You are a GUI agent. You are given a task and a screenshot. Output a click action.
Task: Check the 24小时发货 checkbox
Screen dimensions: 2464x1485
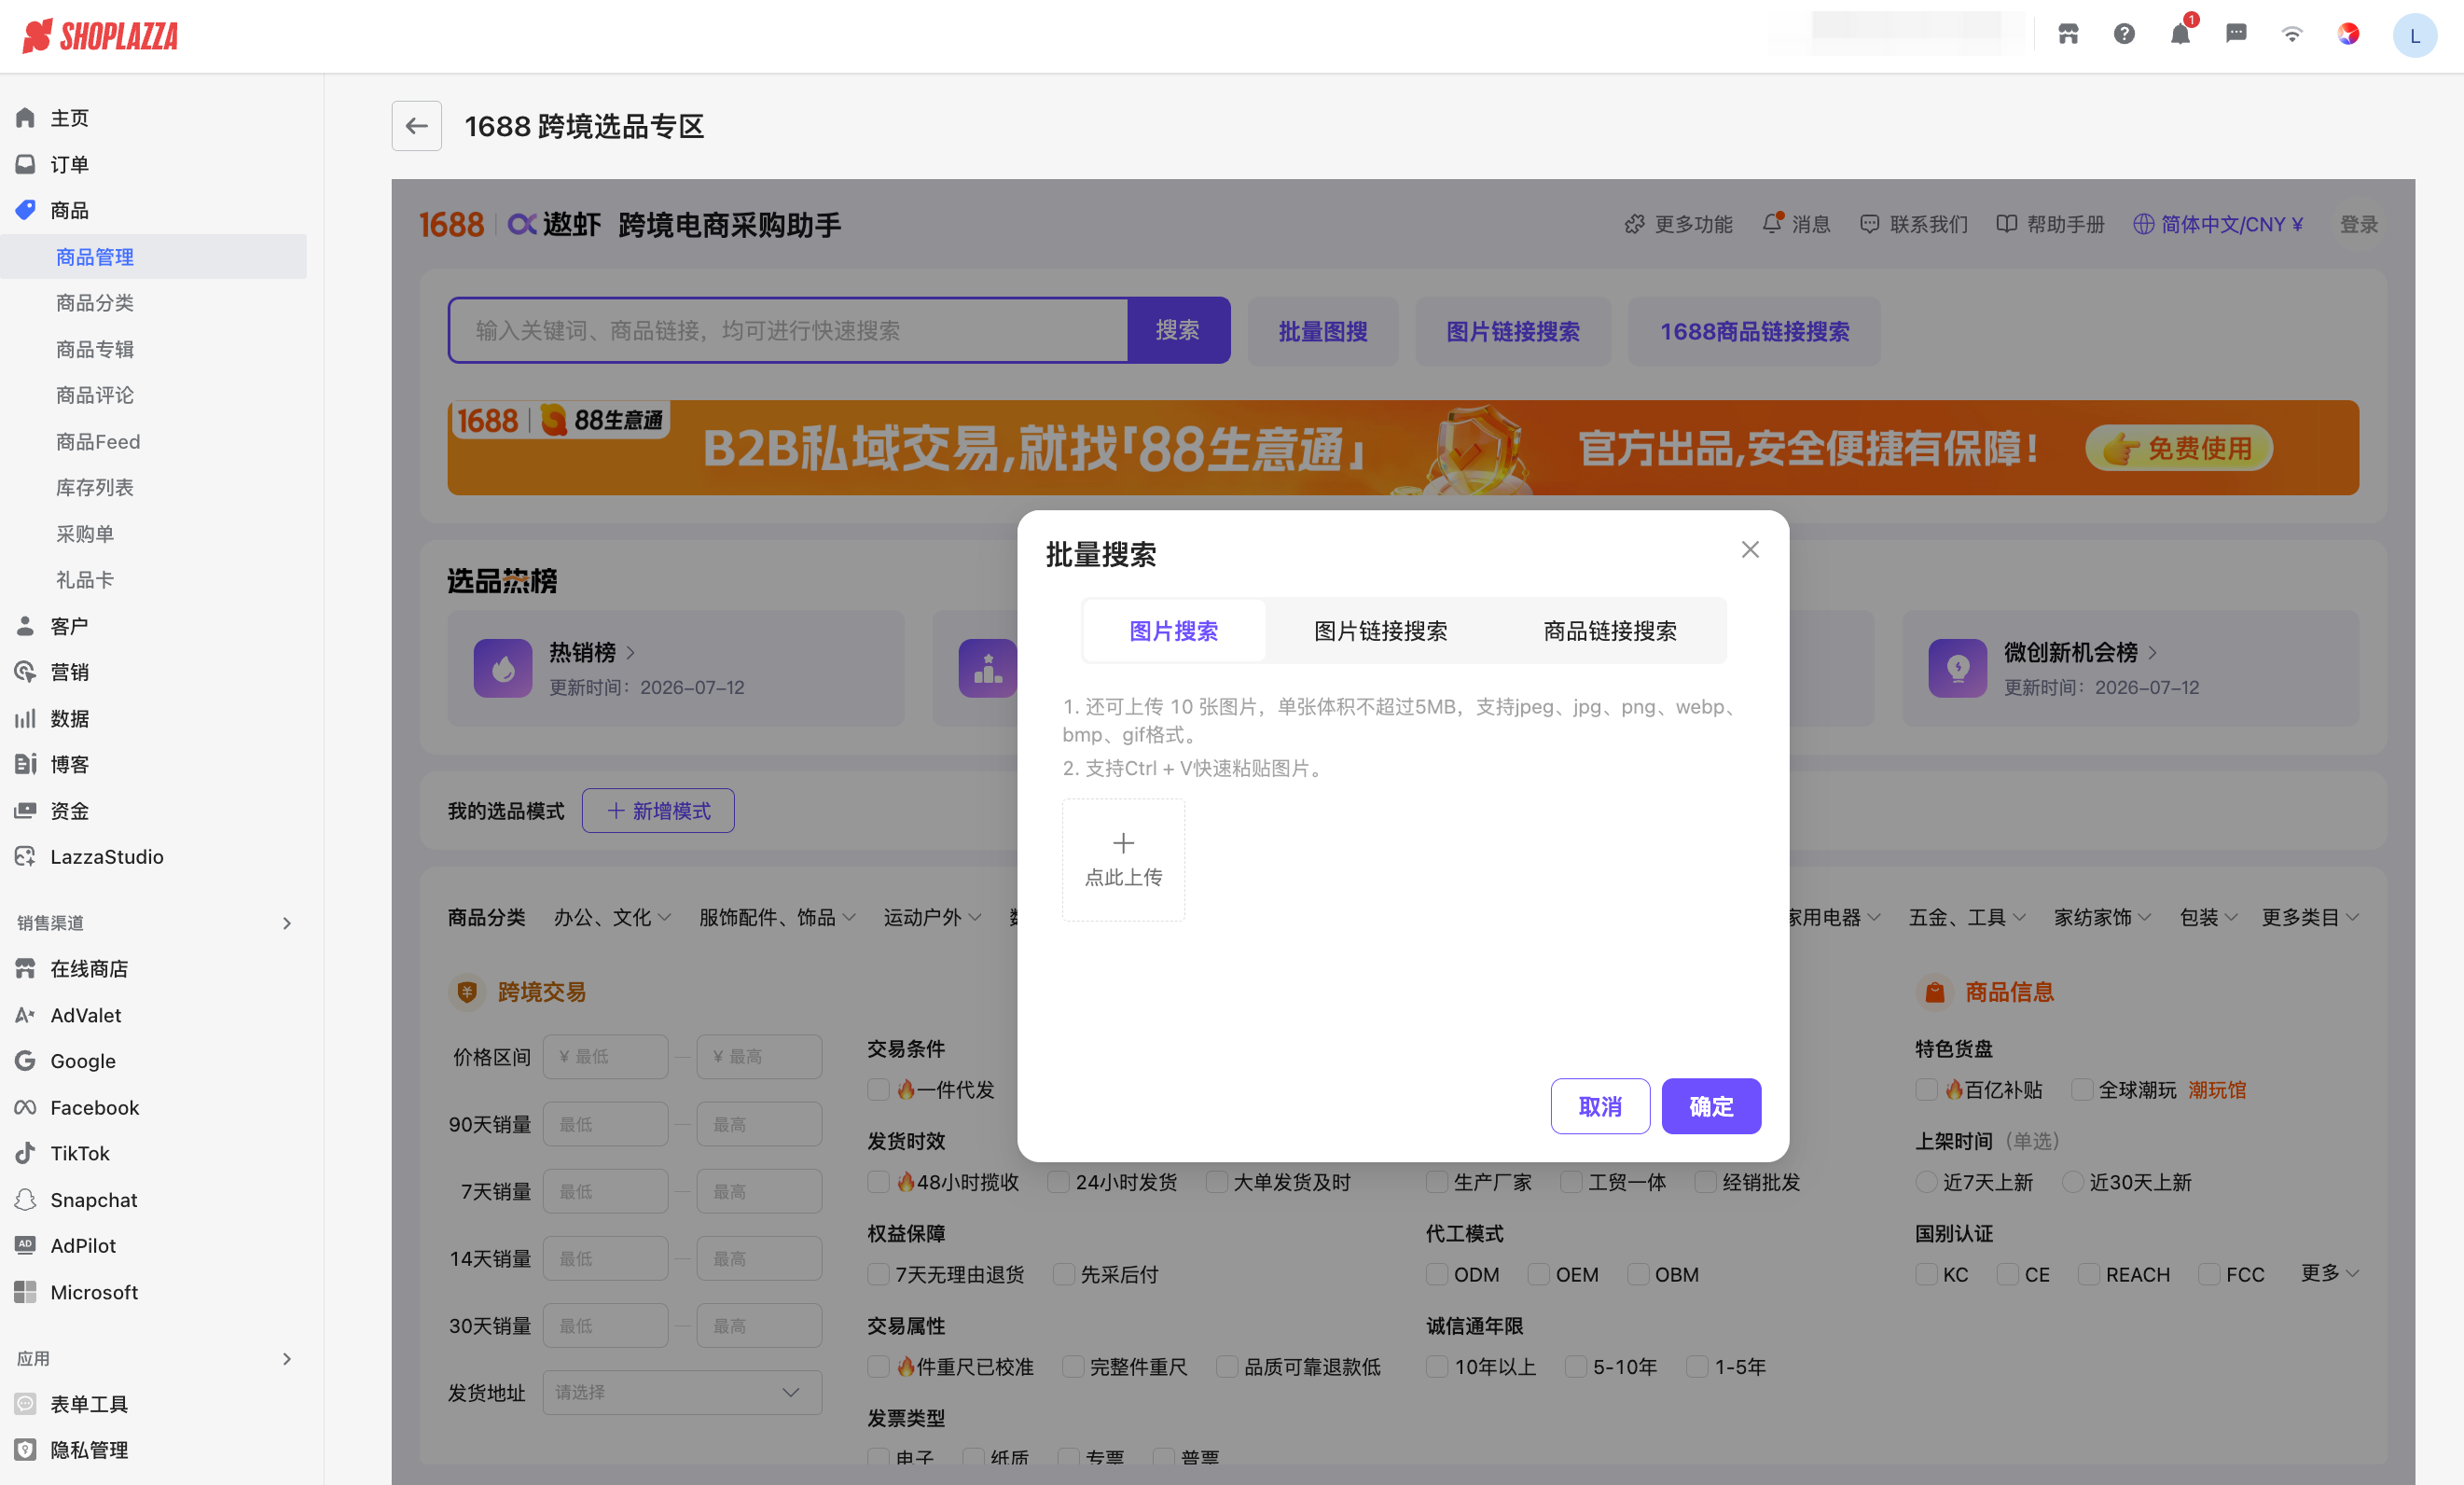point(1058,1182)
